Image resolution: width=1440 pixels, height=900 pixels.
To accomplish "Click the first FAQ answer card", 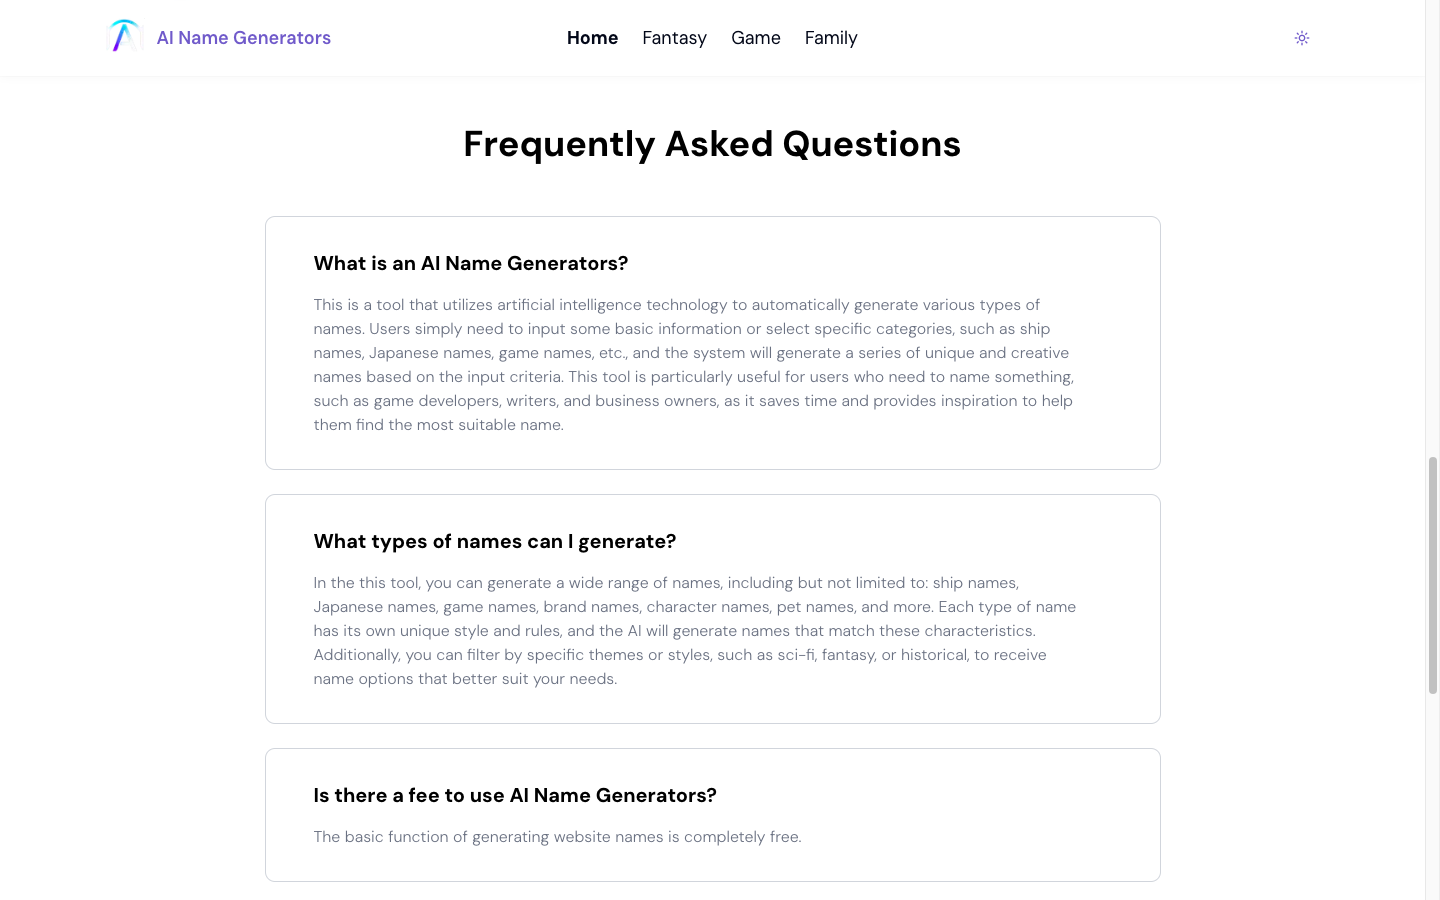I will coord(712,342).
